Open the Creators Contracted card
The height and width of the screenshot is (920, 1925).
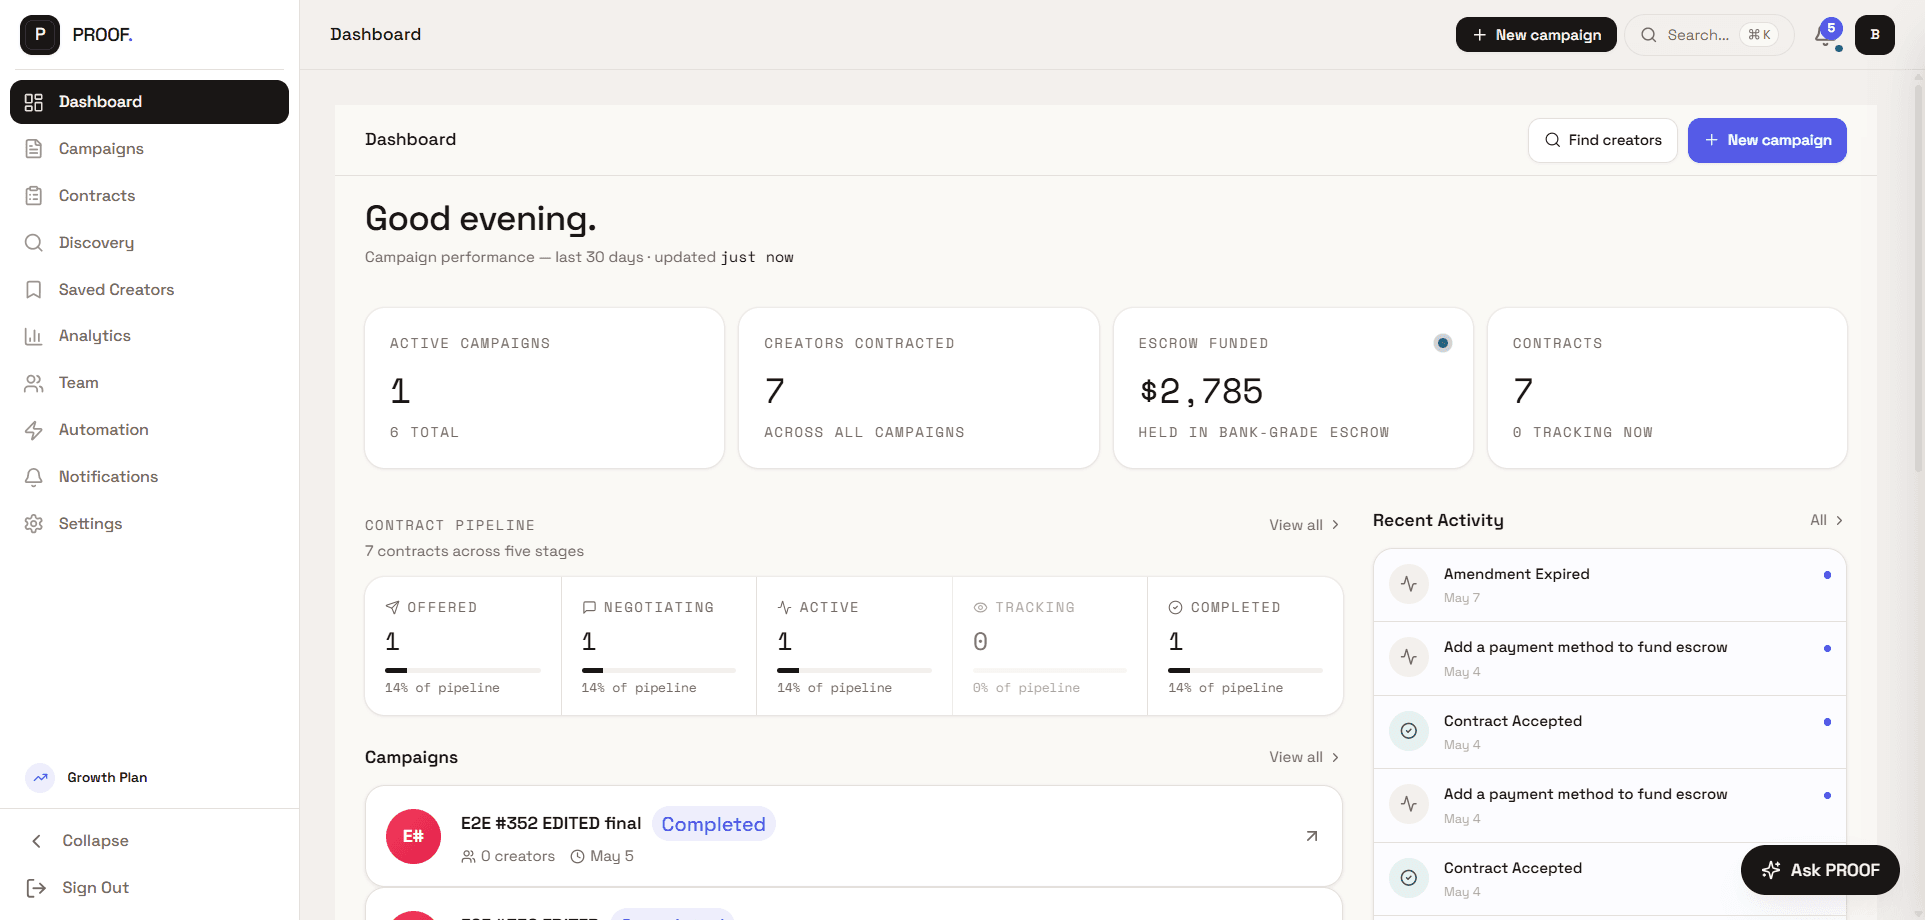tap(918, 388)
